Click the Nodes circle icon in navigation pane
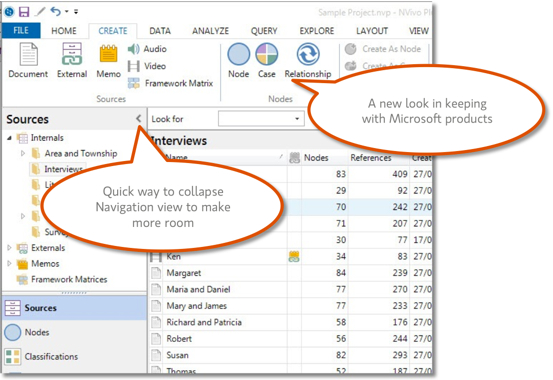 pyautogui.click(x=13, y=332)
